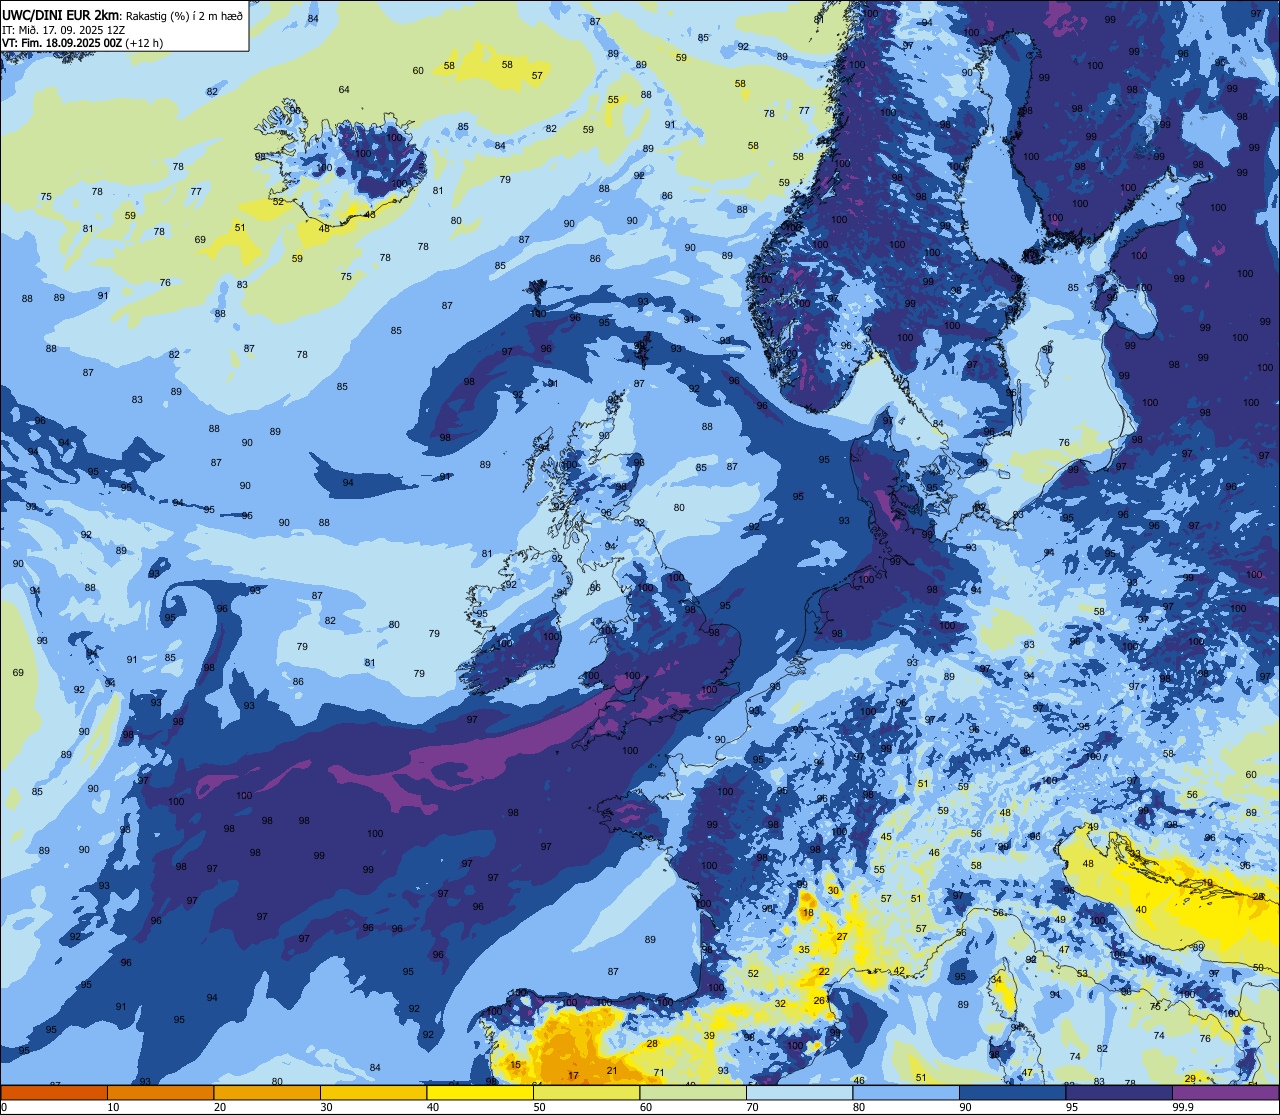Click the 20–30 amber legend swatch
Screen dimensions: 1280x1115
point(267,1092)
